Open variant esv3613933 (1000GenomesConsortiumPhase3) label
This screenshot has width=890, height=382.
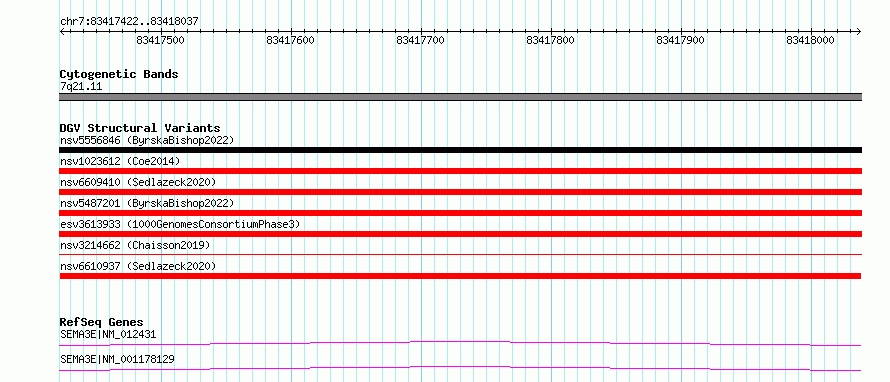[x=180, y=224]
